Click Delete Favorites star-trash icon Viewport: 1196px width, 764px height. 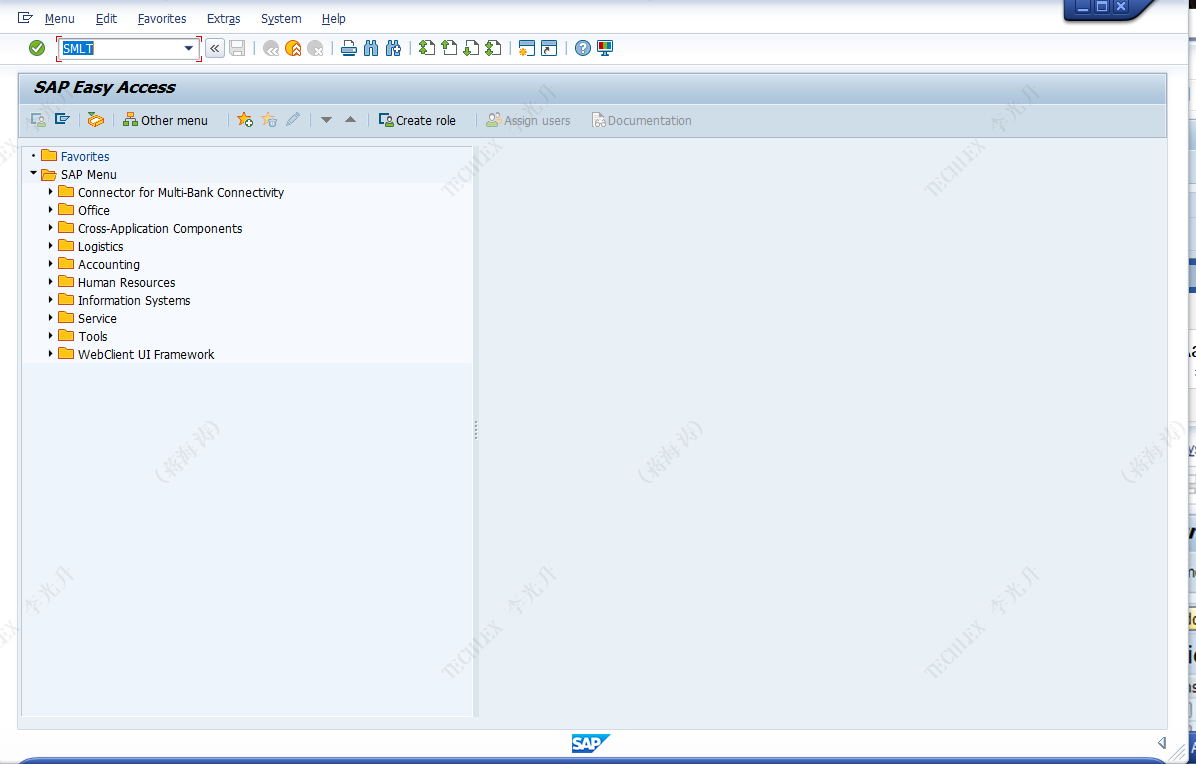[x=269, y=120]
